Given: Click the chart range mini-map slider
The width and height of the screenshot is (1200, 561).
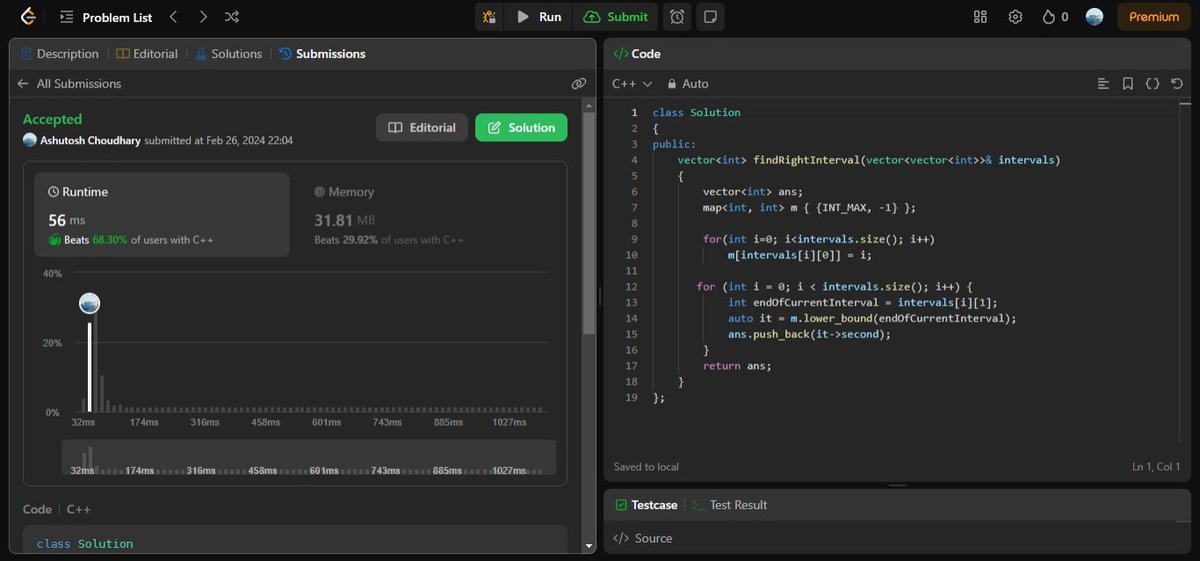Looking at the screenshot, I should click(308, 459).
